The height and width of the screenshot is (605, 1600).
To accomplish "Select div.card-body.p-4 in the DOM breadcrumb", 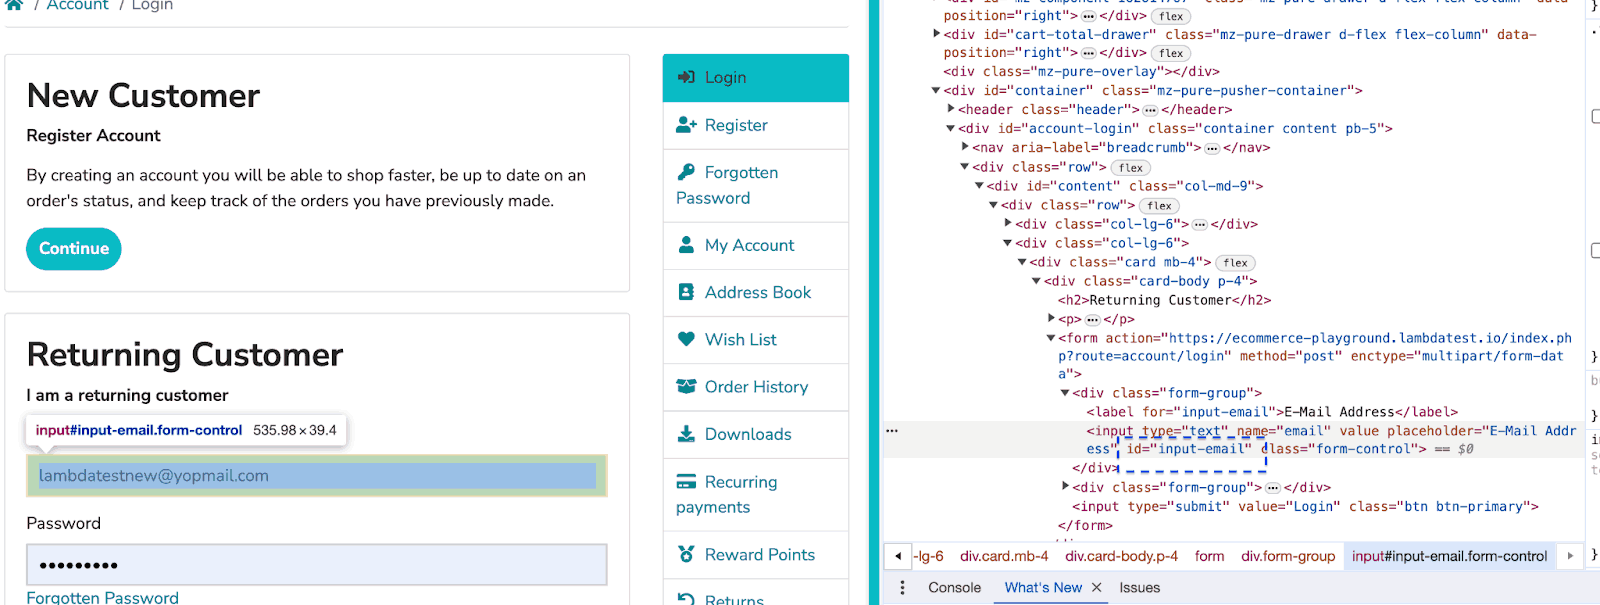I will tap(1121, 556).
